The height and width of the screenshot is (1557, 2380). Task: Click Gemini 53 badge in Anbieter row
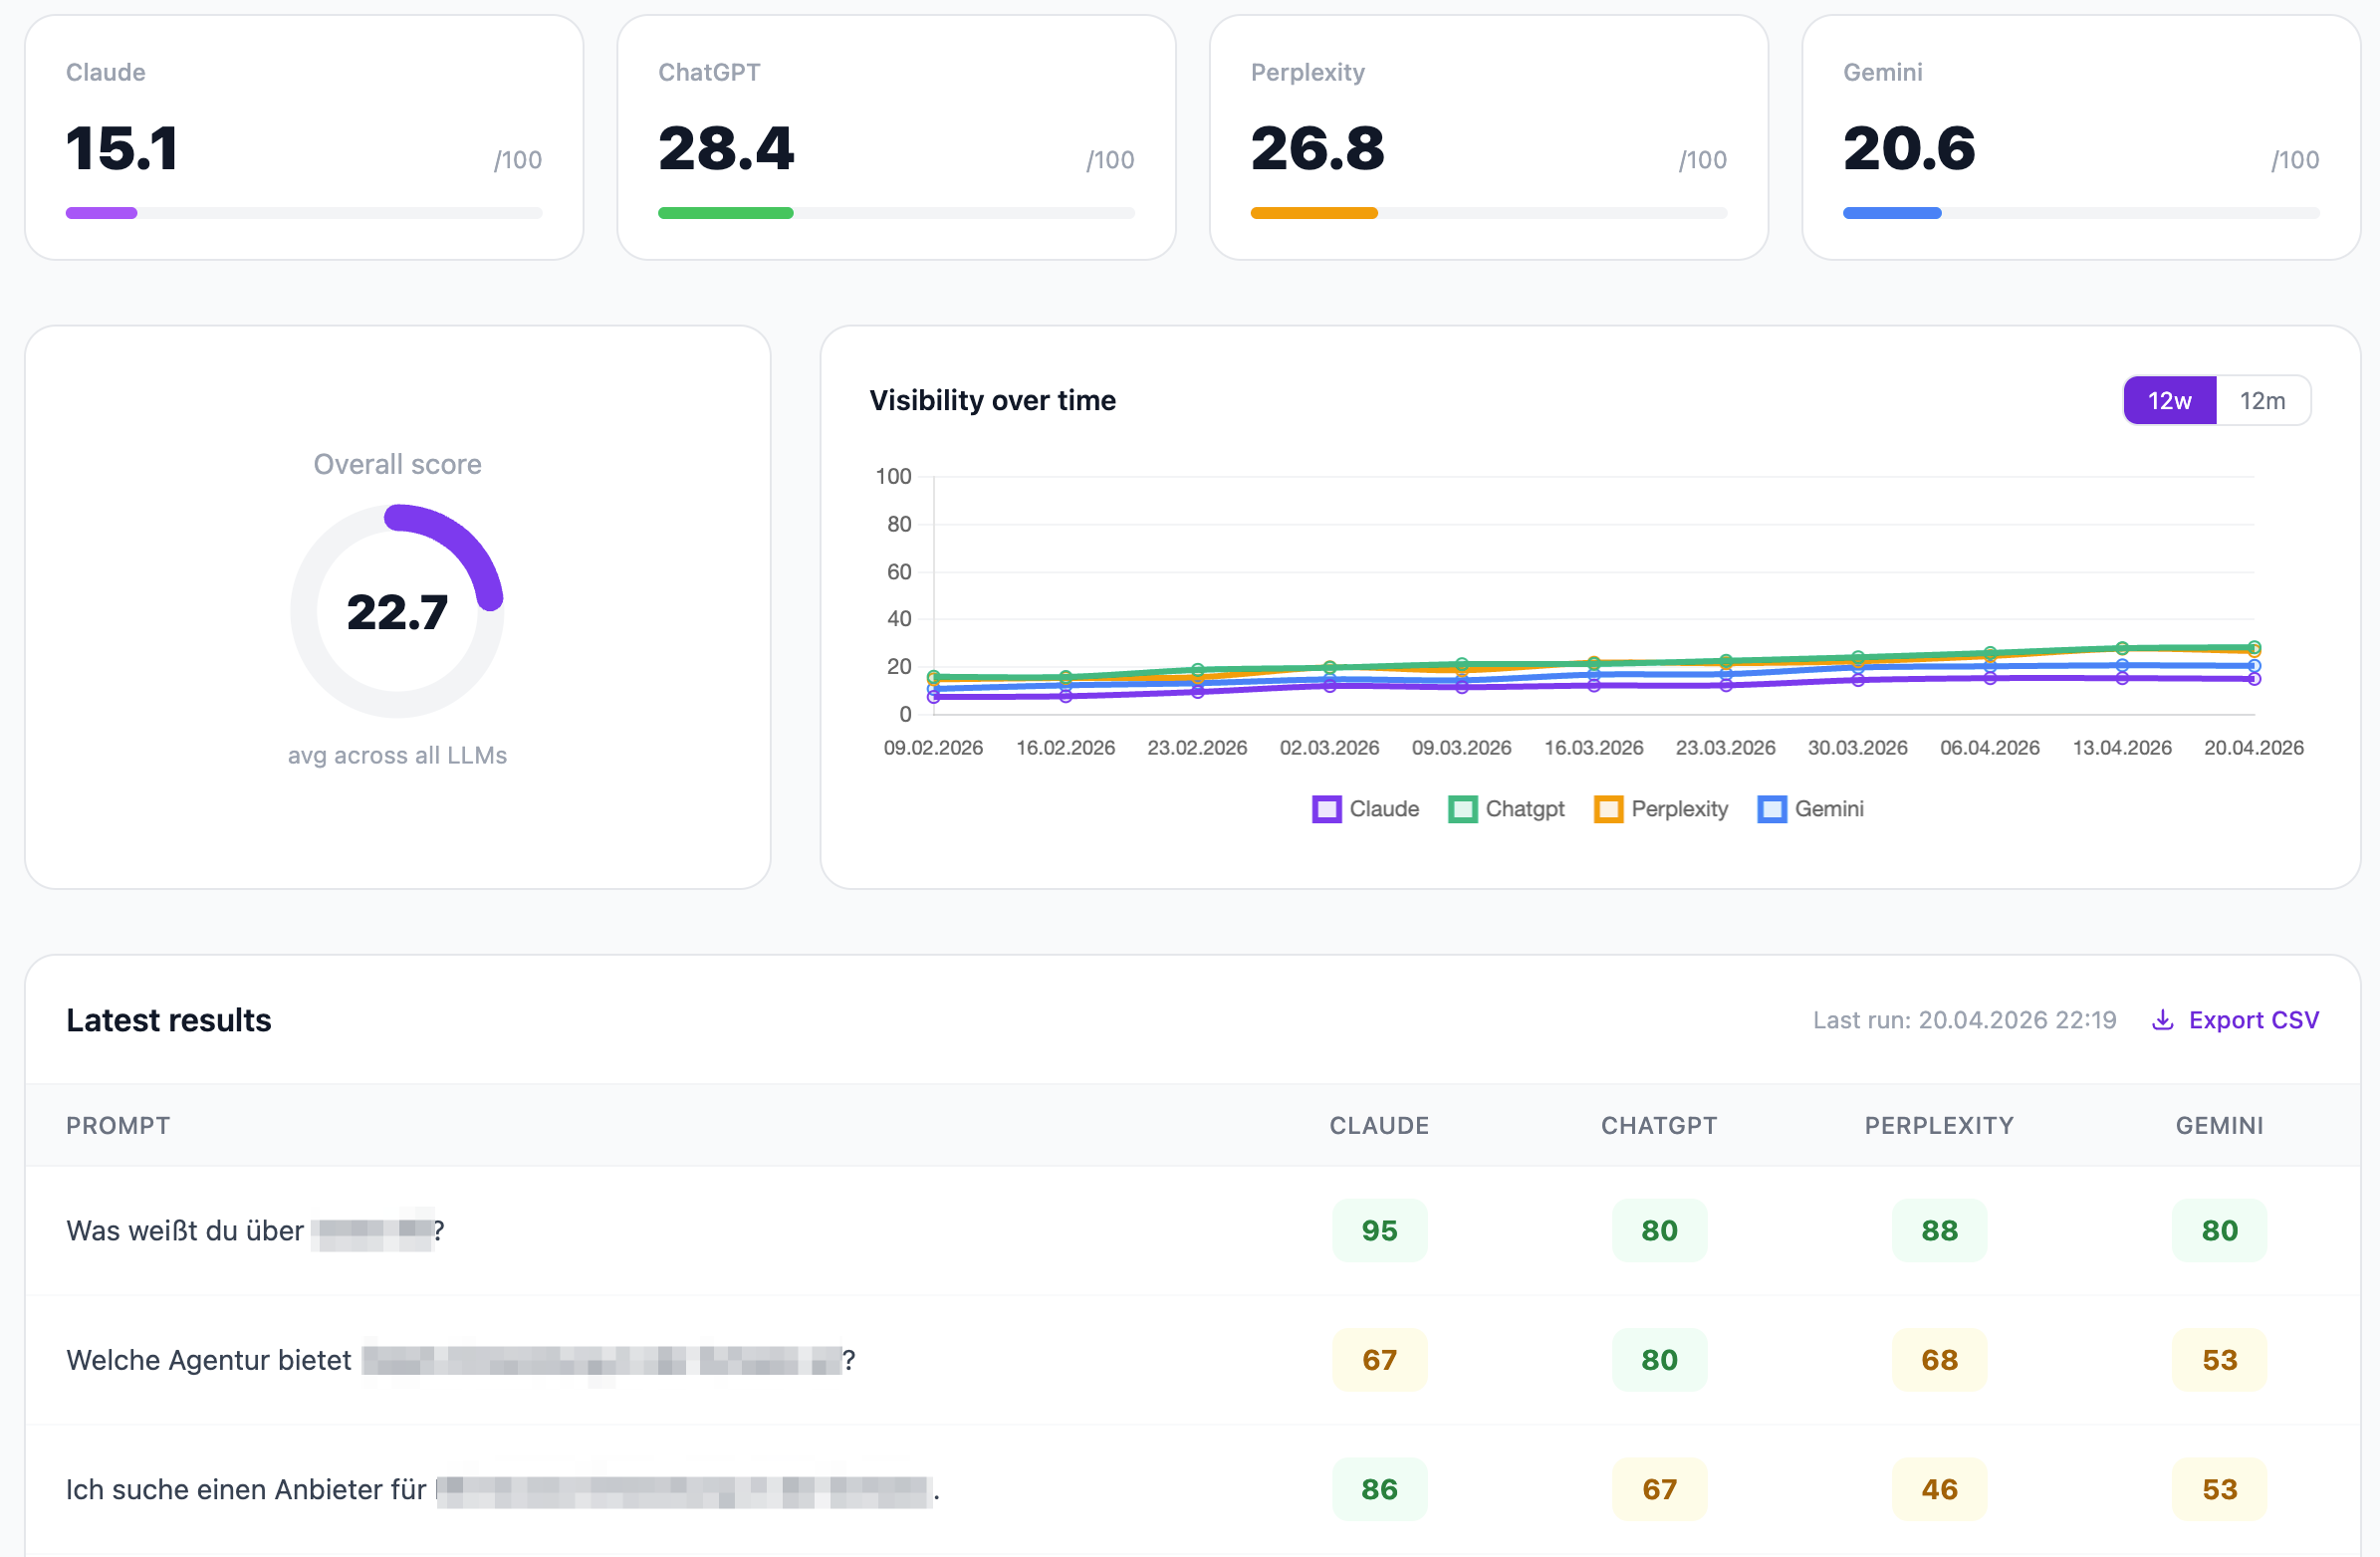point(2219,1490)
